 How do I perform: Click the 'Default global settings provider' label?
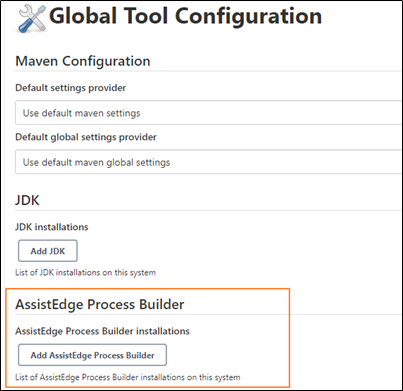pos(86,137)
